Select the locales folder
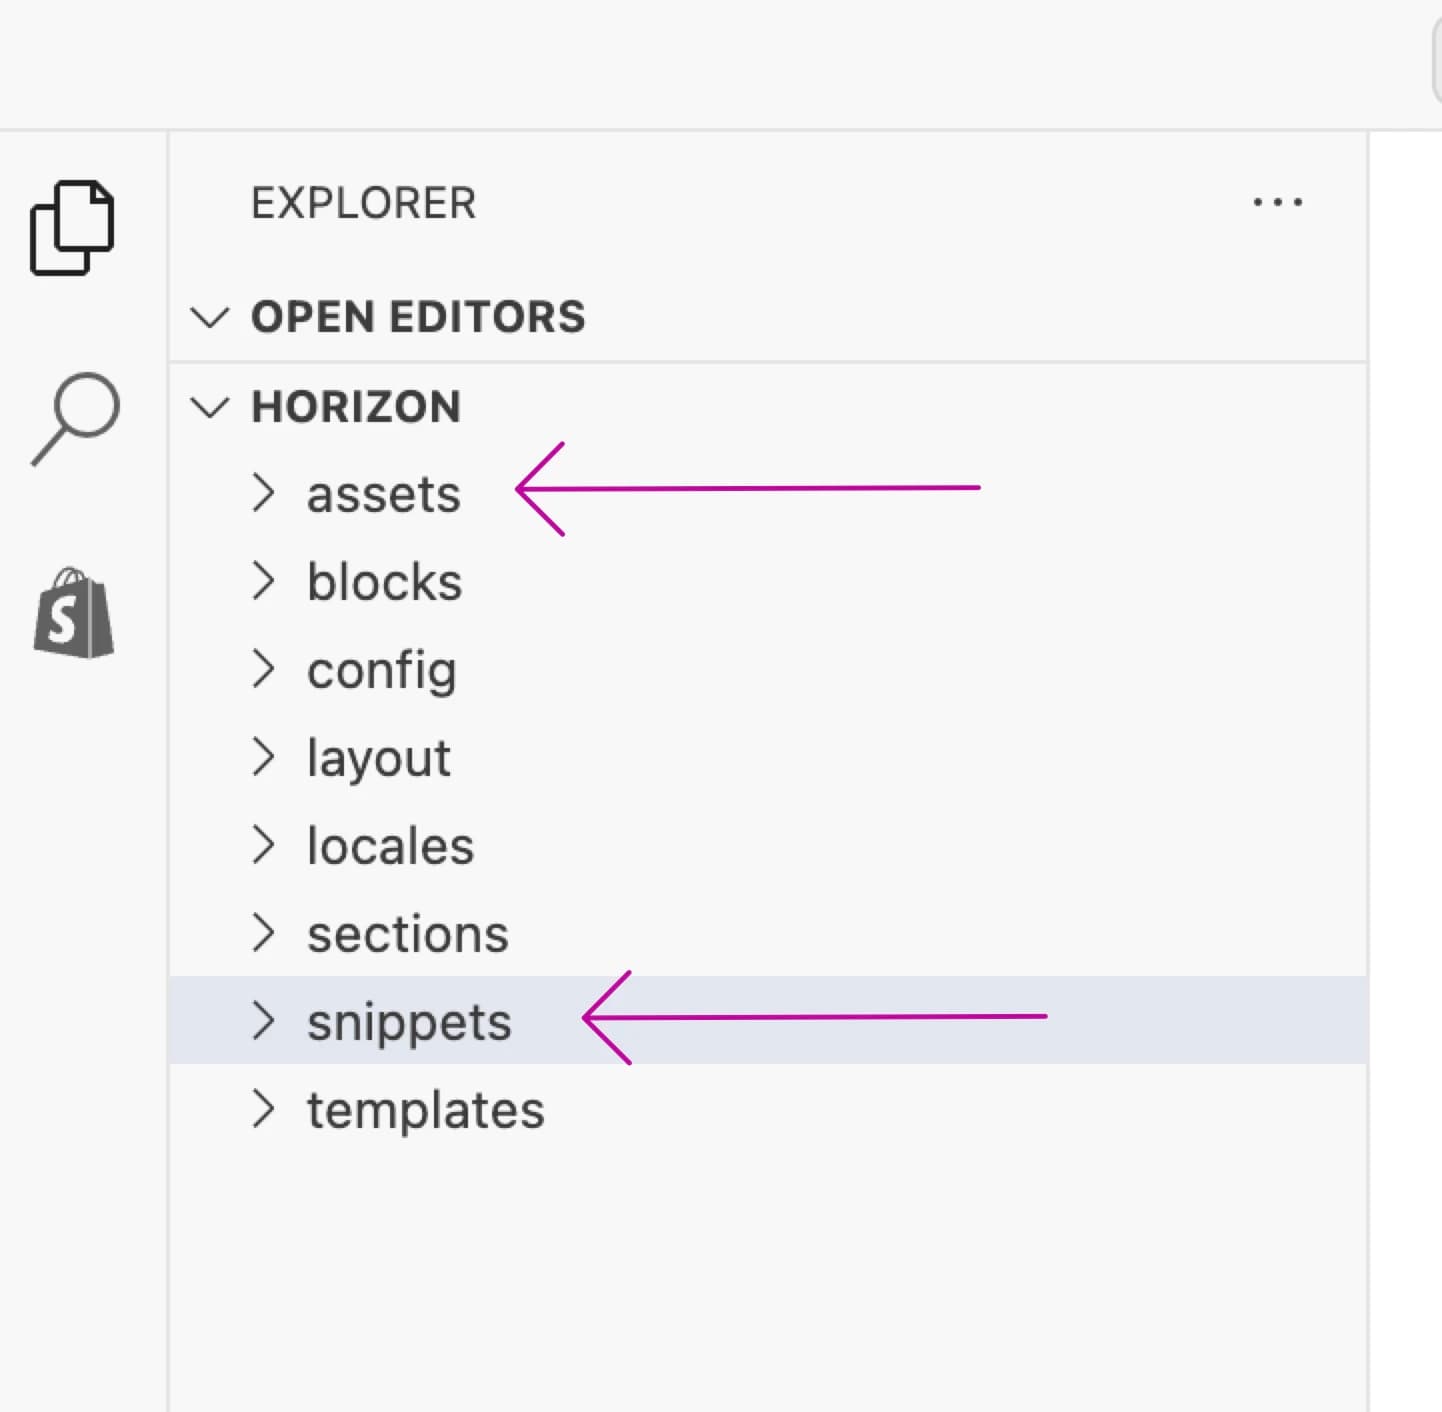Screen dimensions: 1442x1412 coord(390,845)
